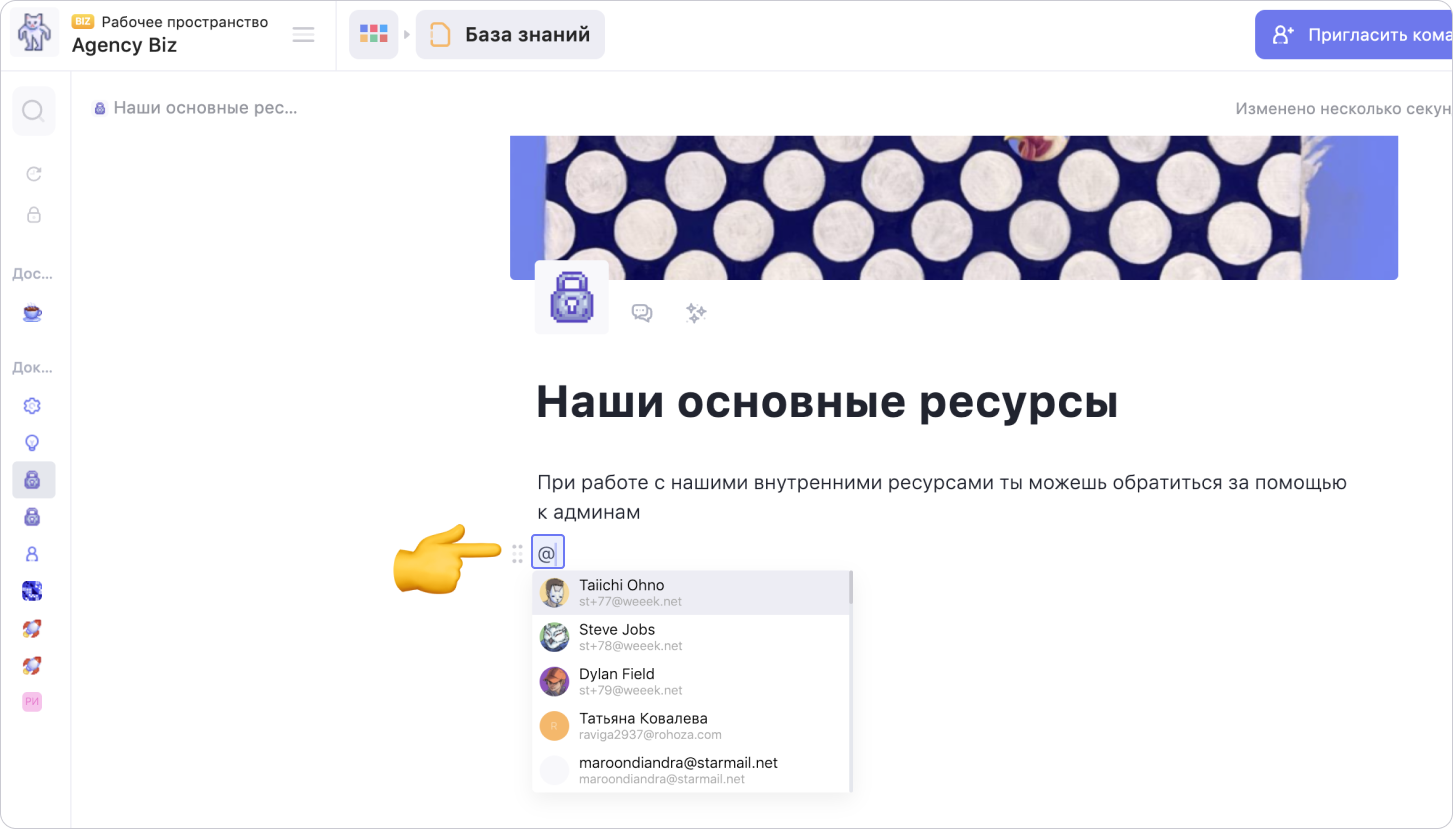
Task: Select Steve Jobs from mention list
Action: click(690, 637)
